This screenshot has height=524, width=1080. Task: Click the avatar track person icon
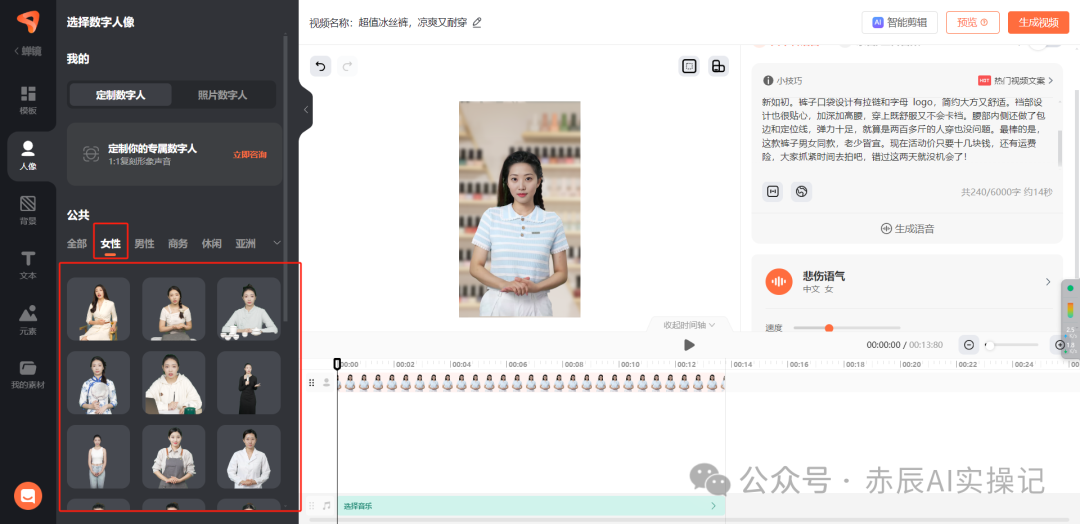(326, 382)
